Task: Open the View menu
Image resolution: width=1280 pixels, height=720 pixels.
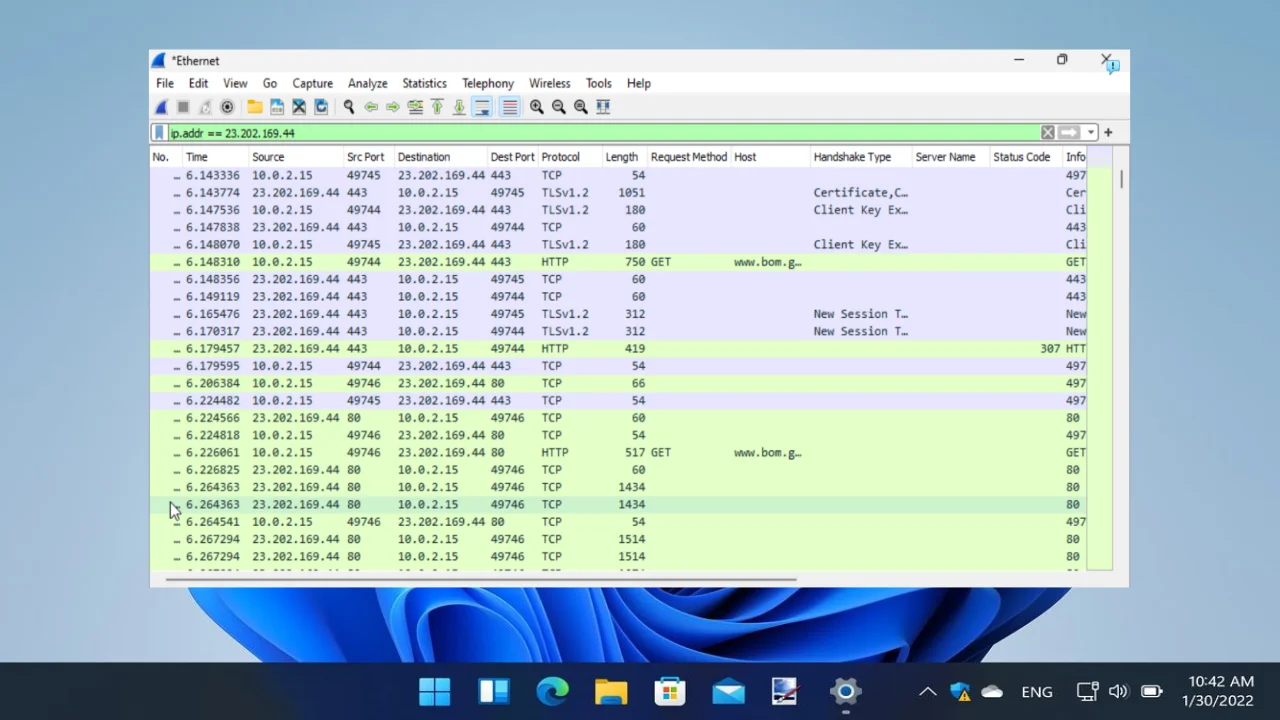Action: tap(235, 83)
